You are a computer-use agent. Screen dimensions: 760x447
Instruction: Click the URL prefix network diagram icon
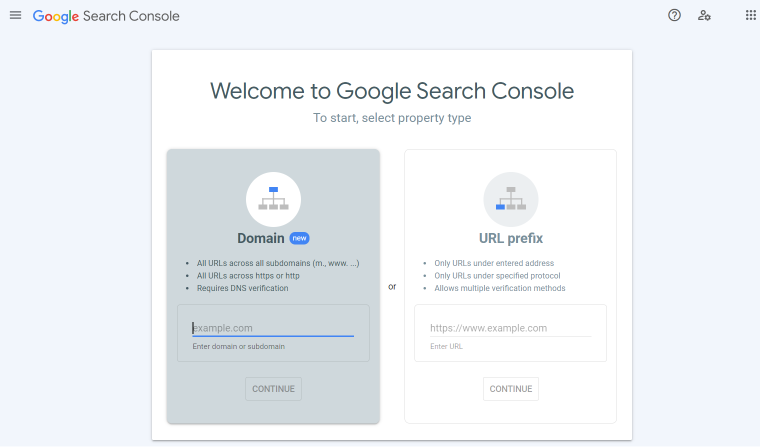511,199
